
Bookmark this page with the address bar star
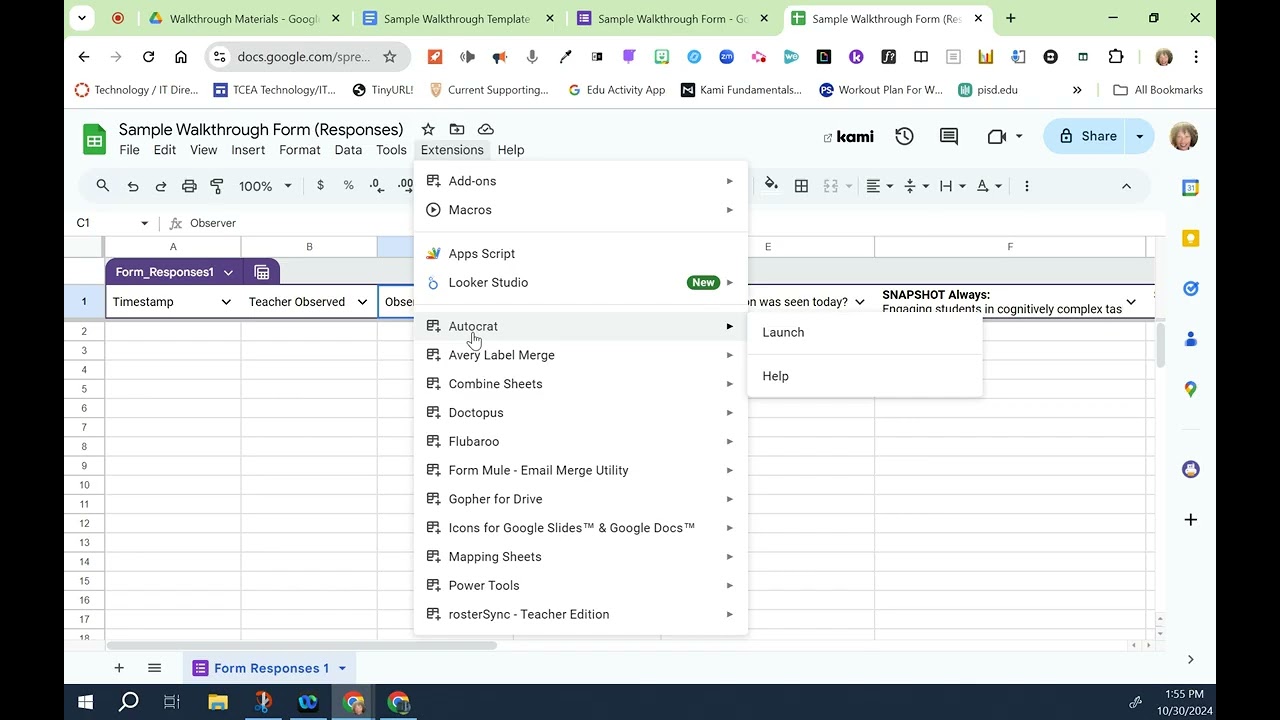[x=390, y=57]
